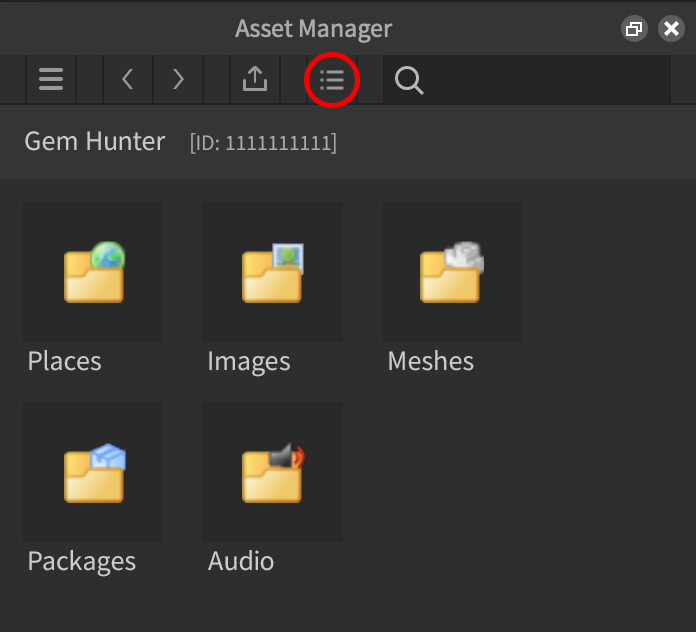
Task: Click the bulk import upload icon
Action: click(x=255, y=80)
